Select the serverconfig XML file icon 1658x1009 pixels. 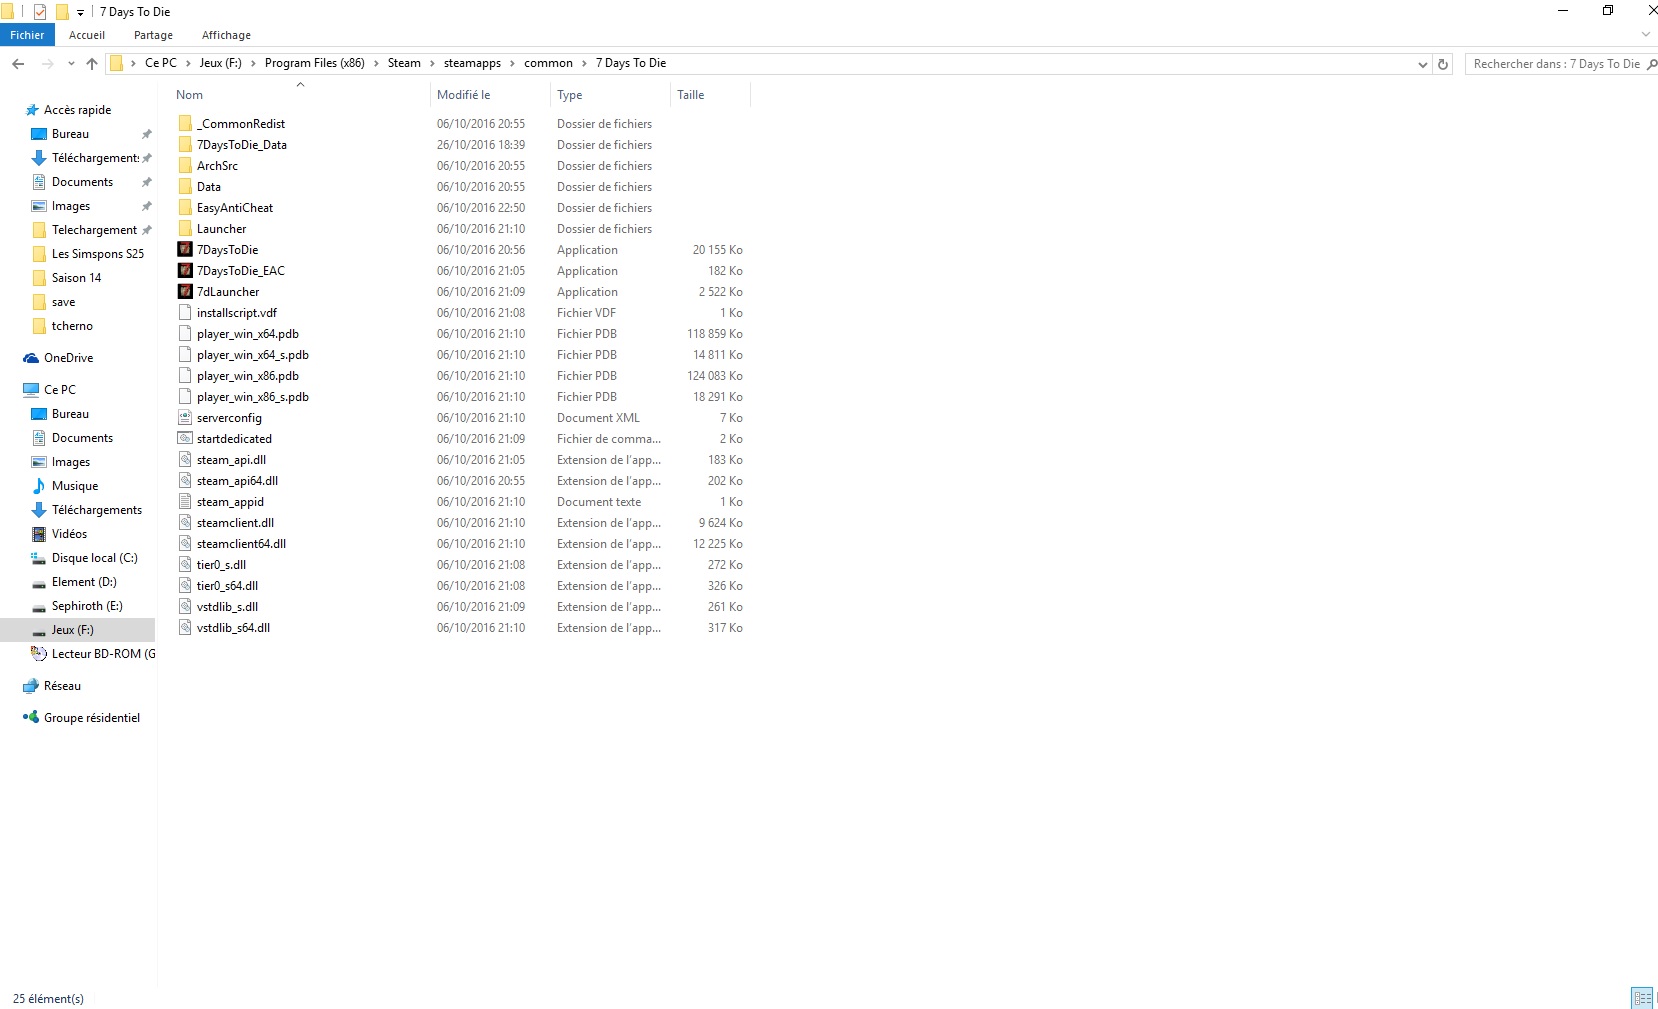185,418
